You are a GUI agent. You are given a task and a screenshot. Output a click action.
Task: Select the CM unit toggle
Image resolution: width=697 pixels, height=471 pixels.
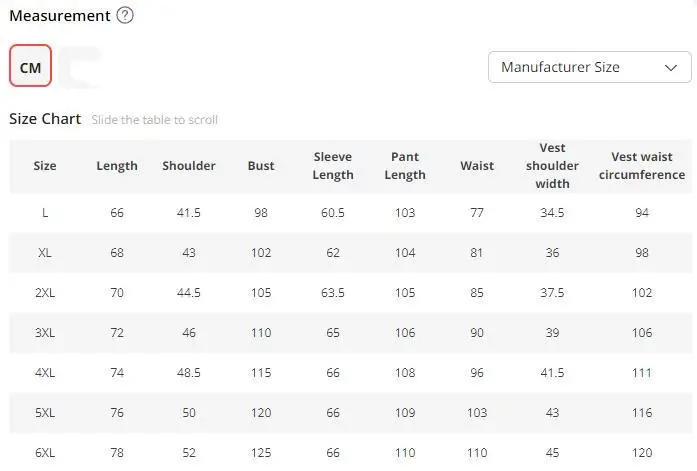coord(30,67)
